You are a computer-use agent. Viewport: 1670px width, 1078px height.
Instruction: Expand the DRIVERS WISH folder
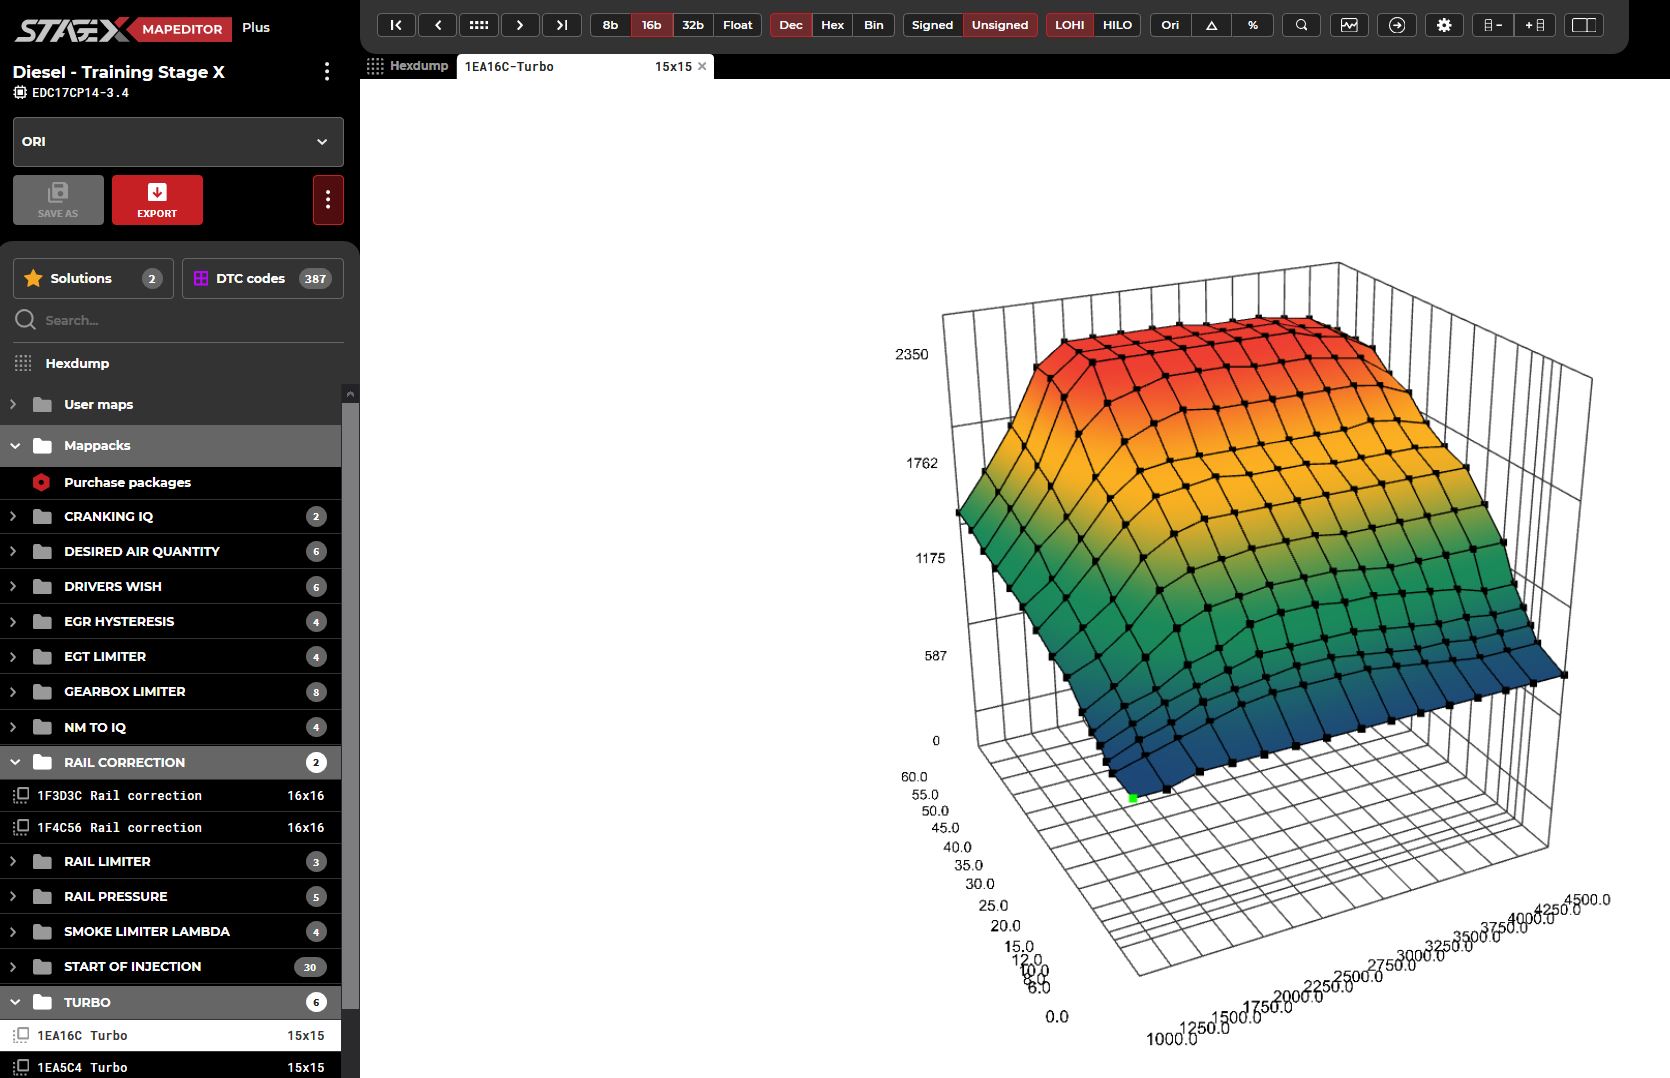tap(112, 587)
